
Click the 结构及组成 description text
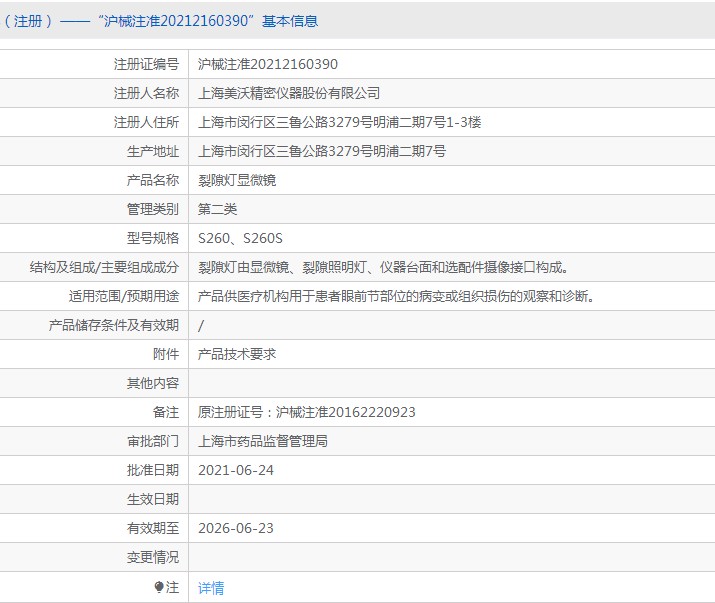tap(383, 267)
